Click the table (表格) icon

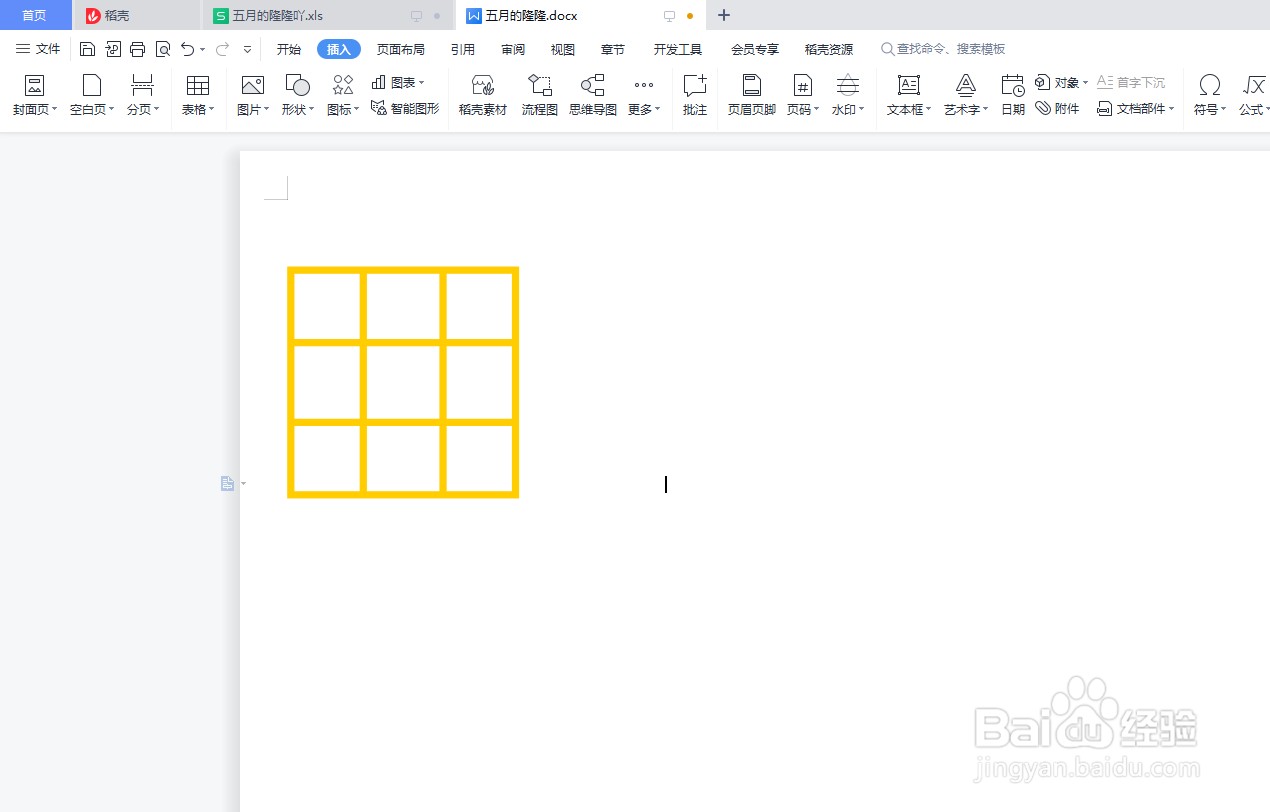click(x=198, y=85)
